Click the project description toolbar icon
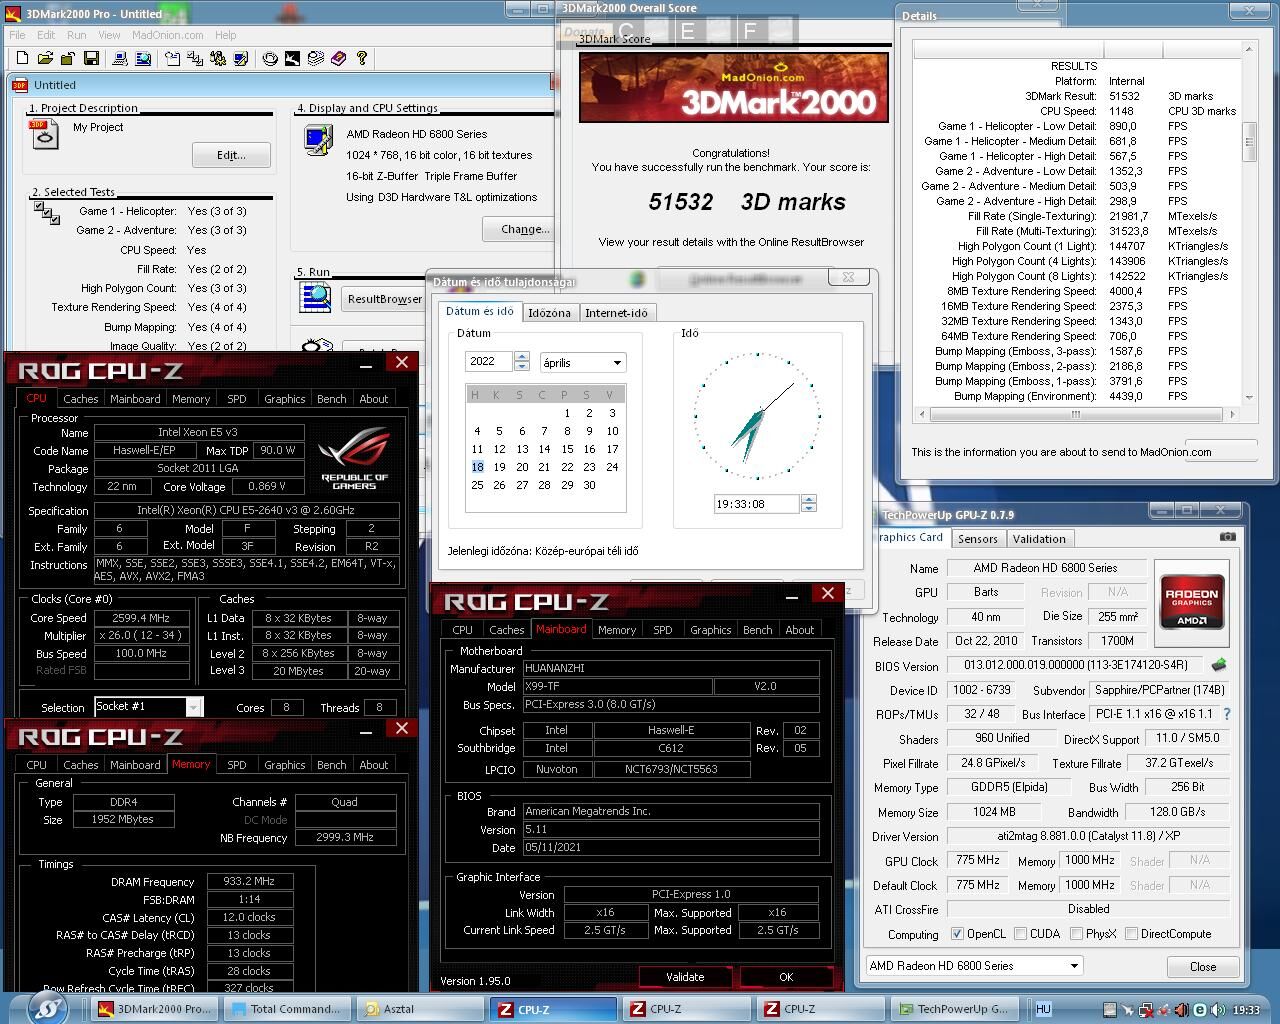This screenshot has height=1024, width=1280. [172, 58]
